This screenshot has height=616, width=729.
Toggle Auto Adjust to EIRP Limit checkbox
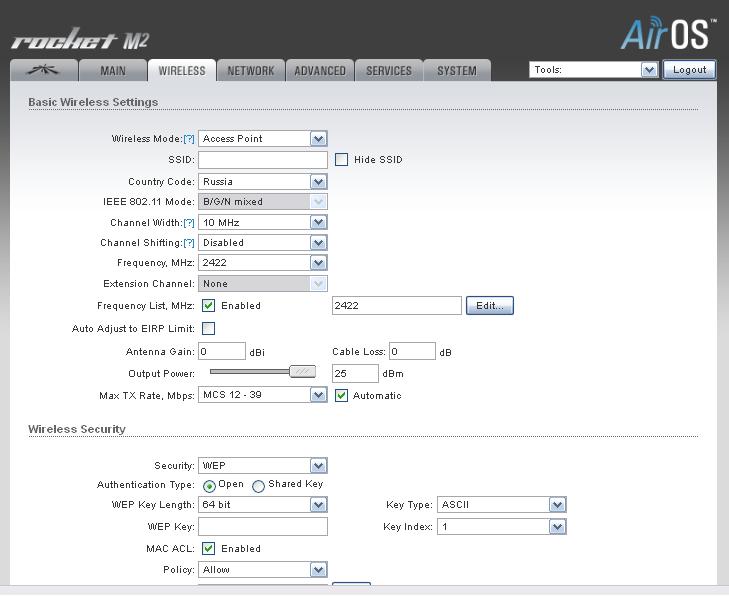pos(208,328)
